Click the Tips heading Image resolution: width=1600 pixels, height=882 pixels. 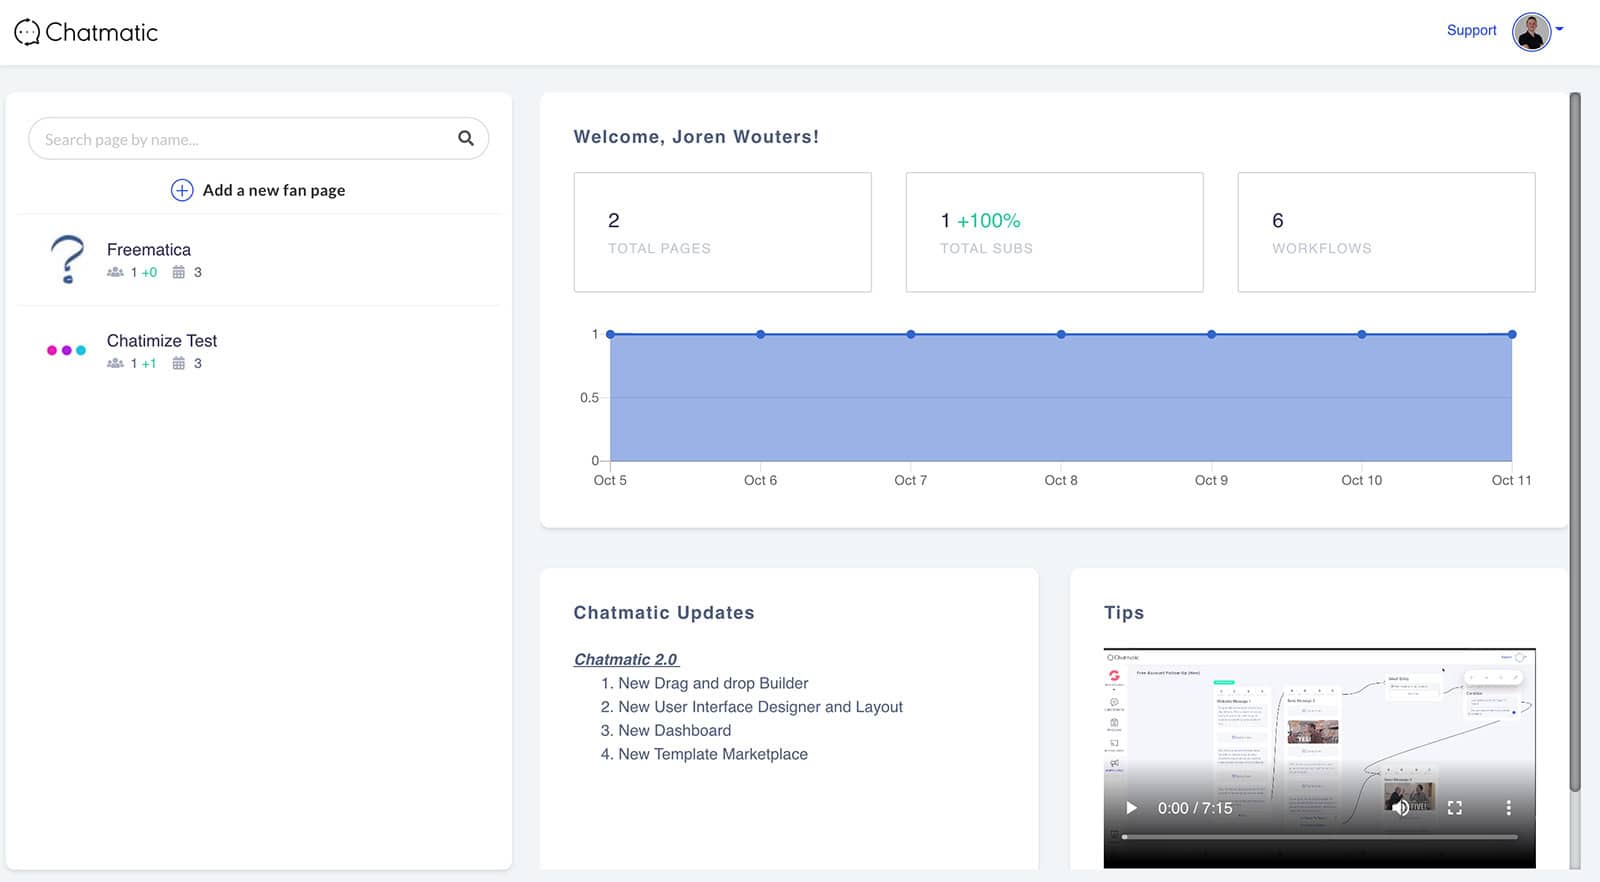click(x=1124, y=613)
